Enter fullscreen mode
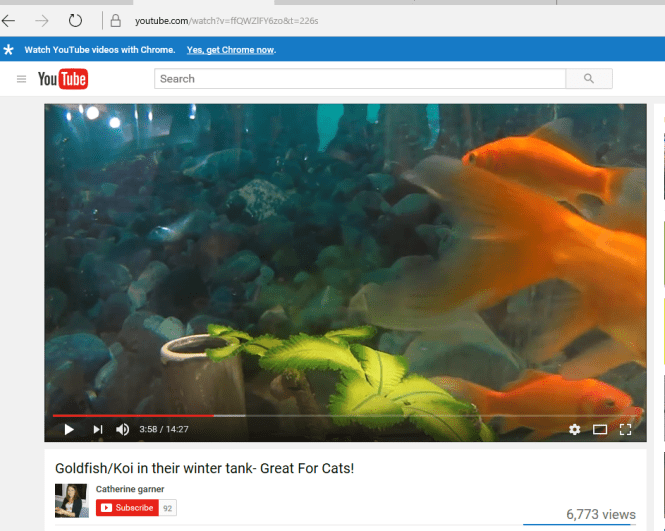The width and height of the screenshot is (665, 531). click(626, 429)
